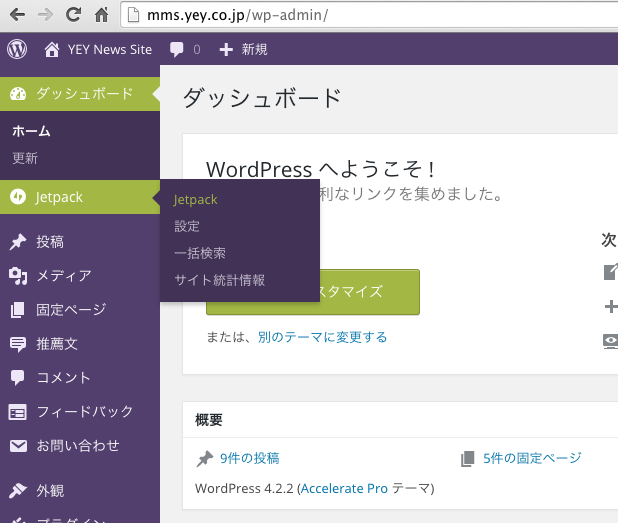
Task: Reload the page with browser refresh button
Action: coord(73,15)
